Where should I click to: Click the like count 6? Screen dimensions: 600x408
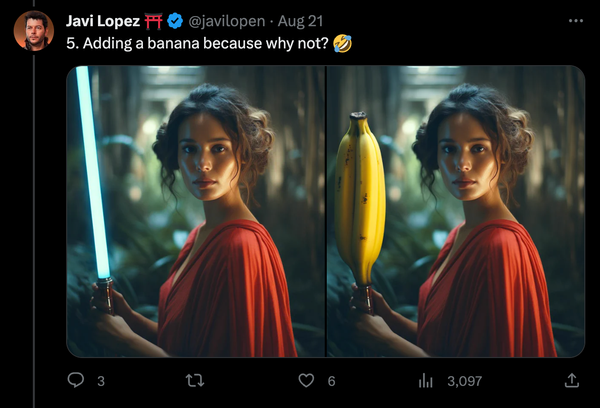pyautogui.click(x=331, y=381)
